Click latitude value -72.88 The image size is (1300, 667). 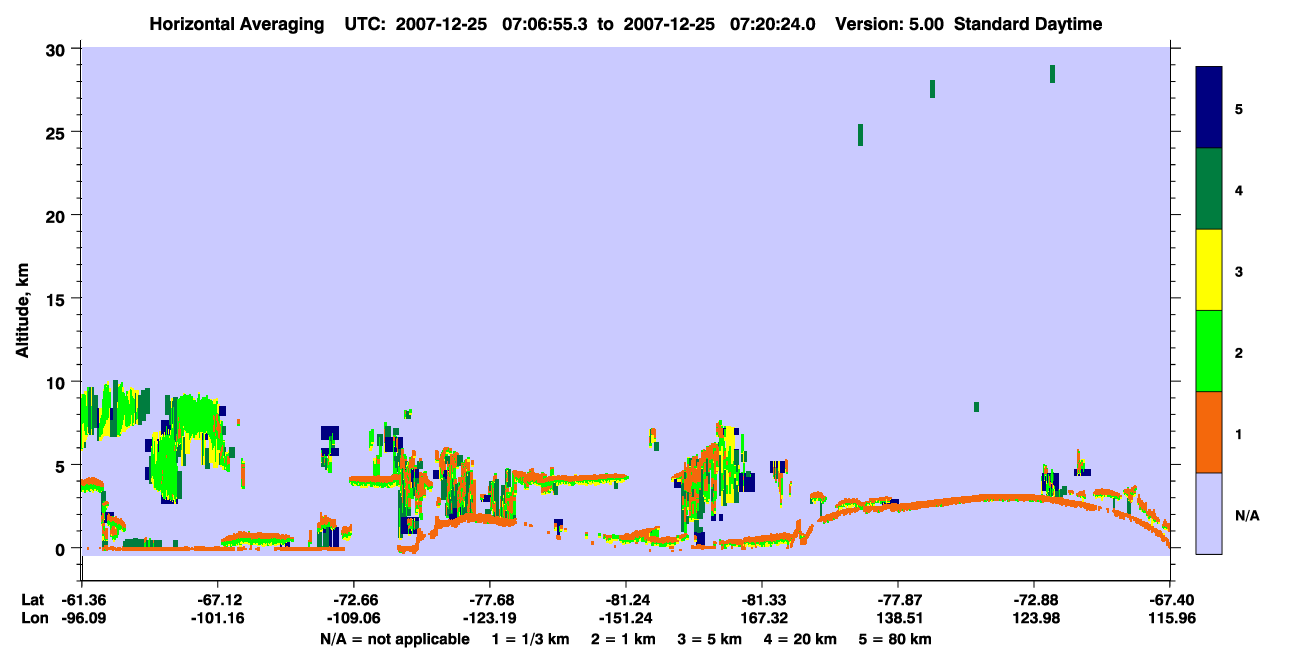1034,600
